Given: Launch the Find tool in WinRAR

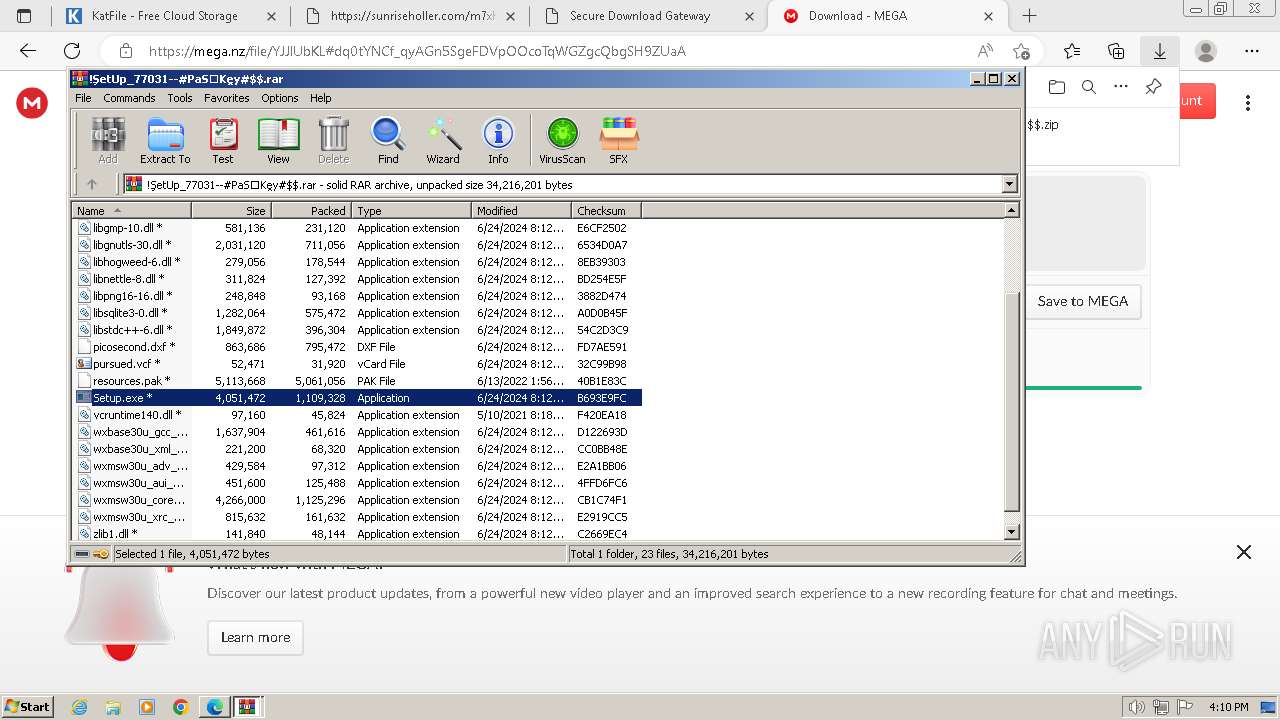Looking at the screenshot, I should [388, 141].
